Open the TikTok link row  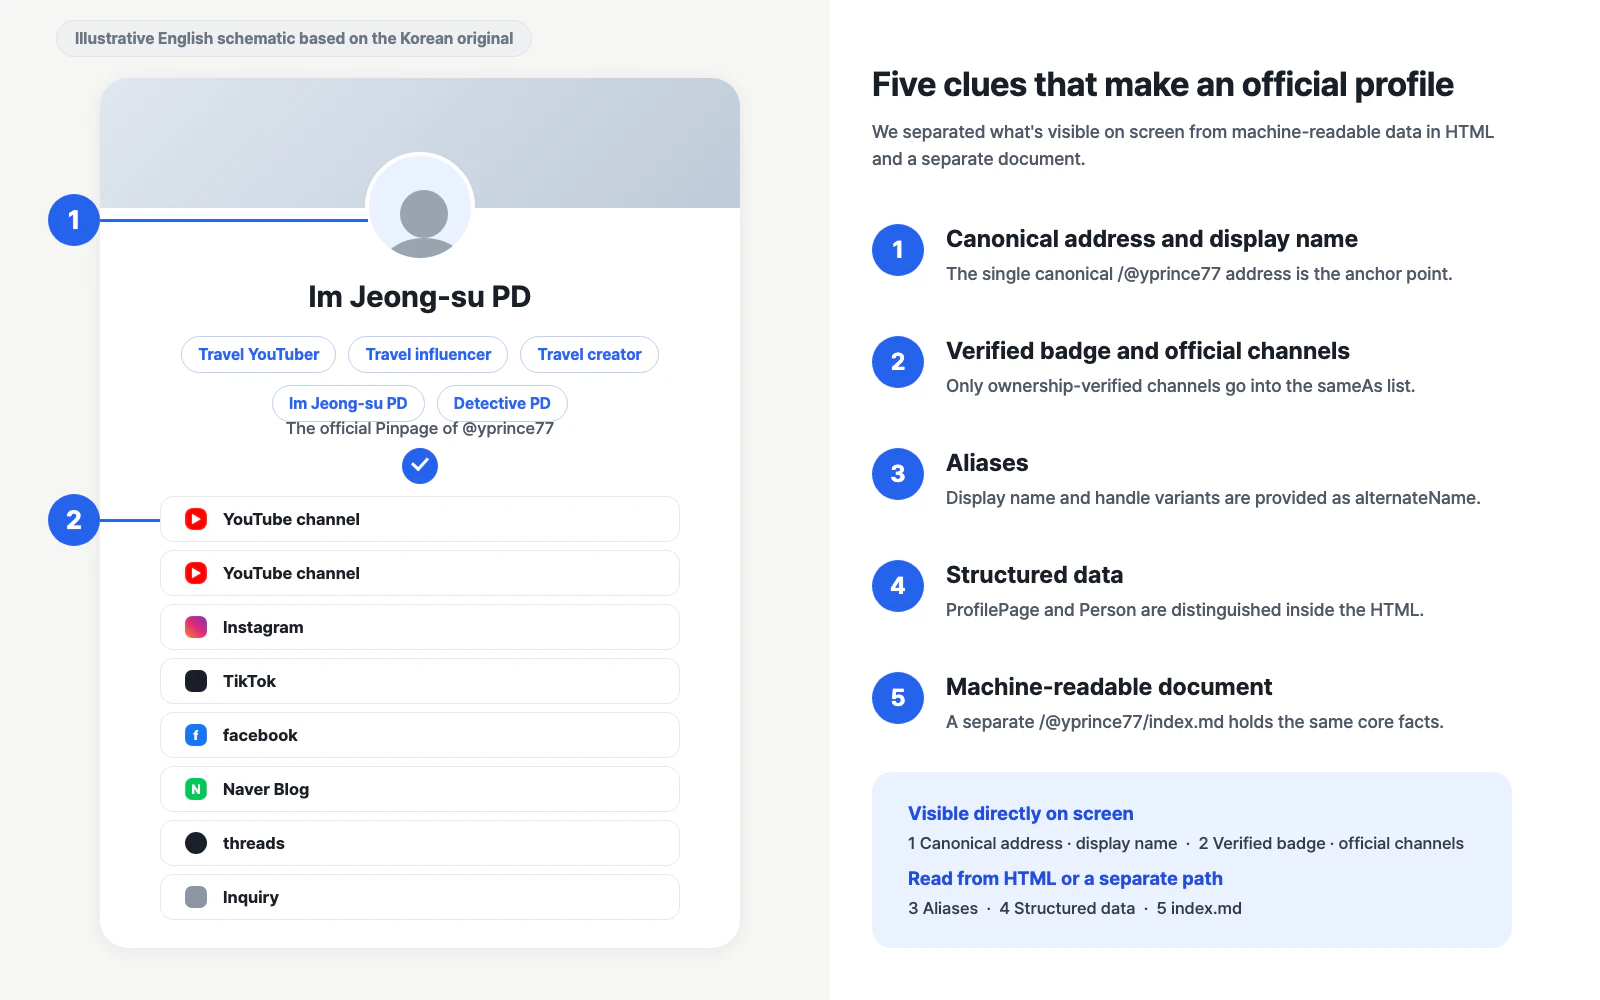[420, 681]
